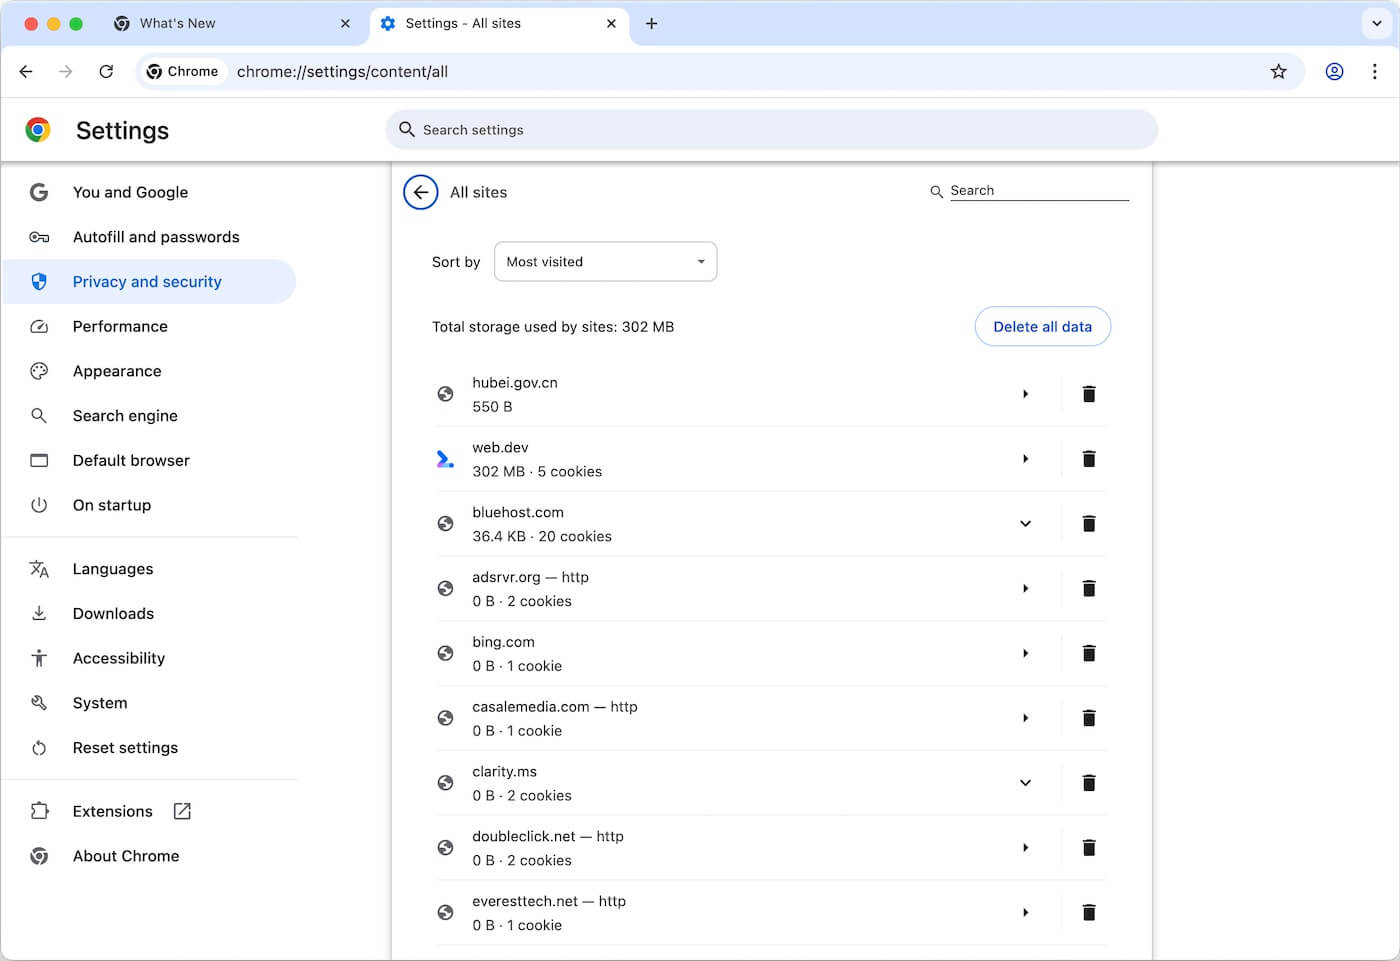The height and width of the screenshot is (961, 1400).
Task: Expand casalemedia.com site details arrow
Action: pos(1025,718)
